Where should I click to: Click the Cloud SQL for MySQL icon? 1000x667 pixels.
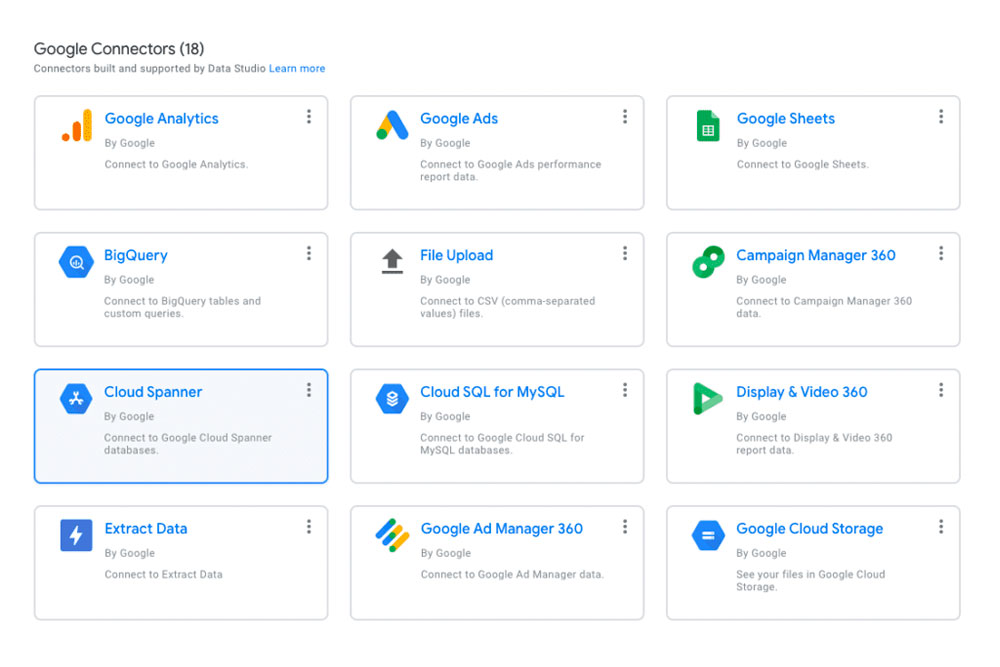pyautogui.click(x=392, y=399)
